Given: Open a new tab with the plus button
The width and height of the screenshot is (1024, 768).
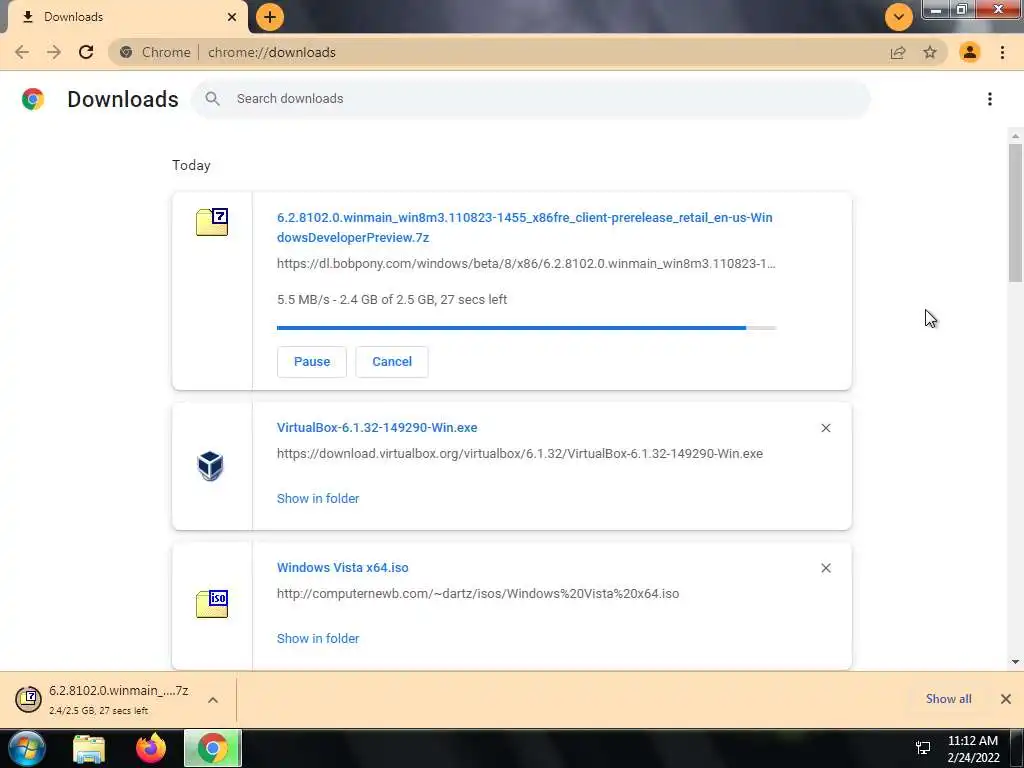Looking at the screenshot, I should point(270,17).
